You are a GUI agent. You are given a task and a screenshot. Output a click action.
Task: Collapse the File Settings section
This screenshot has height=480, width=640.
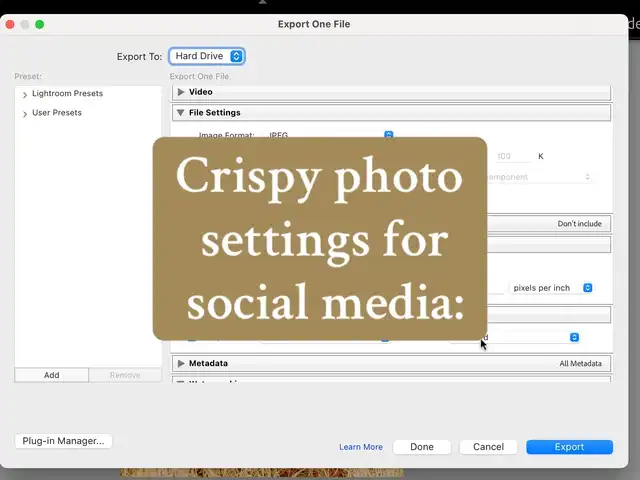pyautogui.click(x=181, y=113)
